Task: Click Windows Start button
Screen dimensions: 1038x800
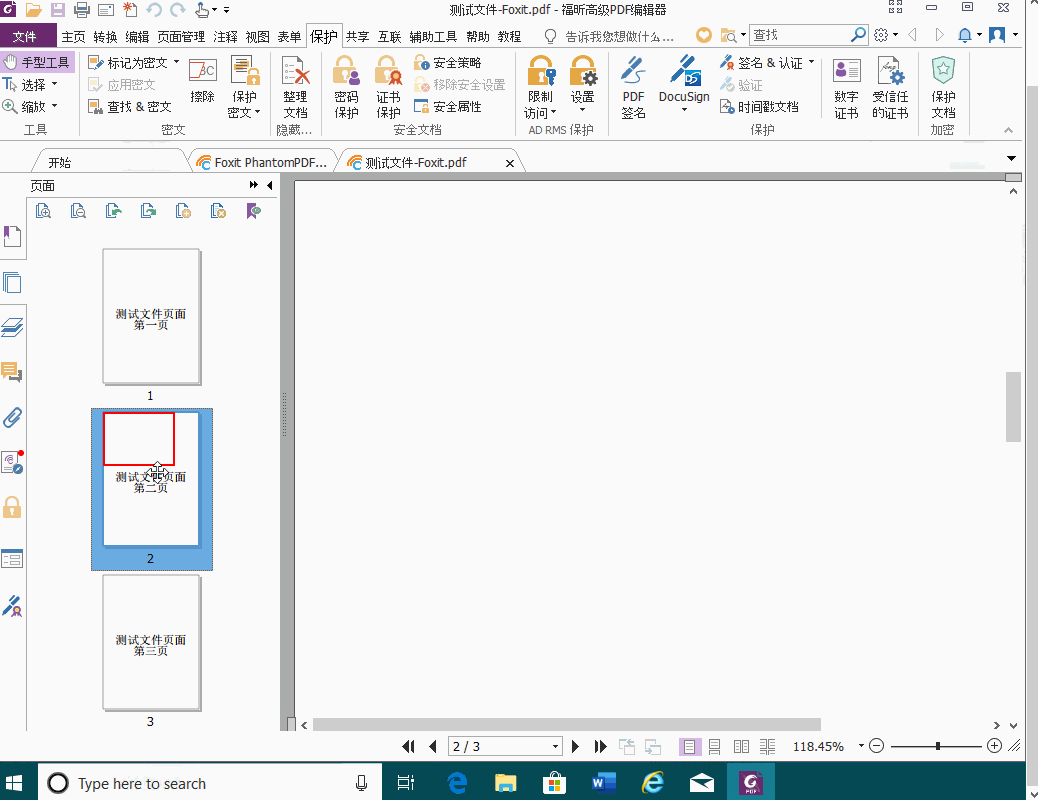Action: (14, 783)
